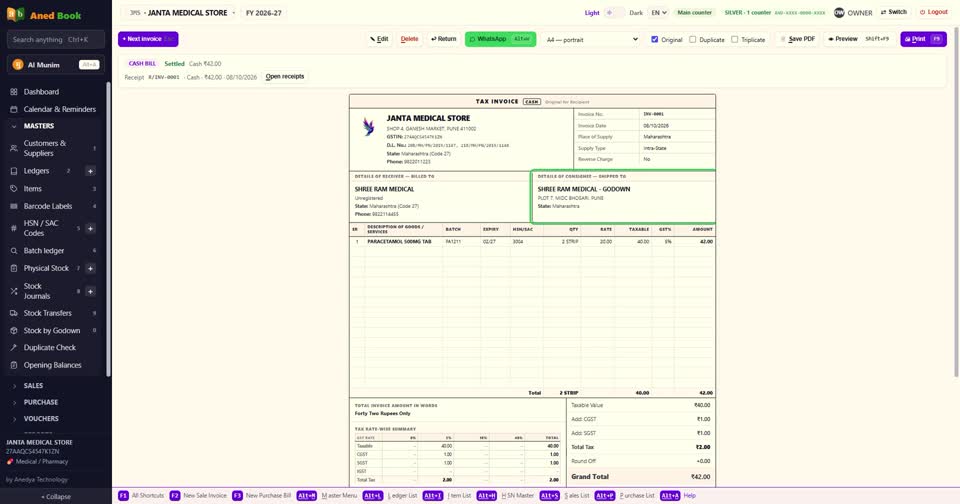Screen dimensions: 960x504
Task: Uncheck the Original copy checkbox
Action: (x=654, y=39)
